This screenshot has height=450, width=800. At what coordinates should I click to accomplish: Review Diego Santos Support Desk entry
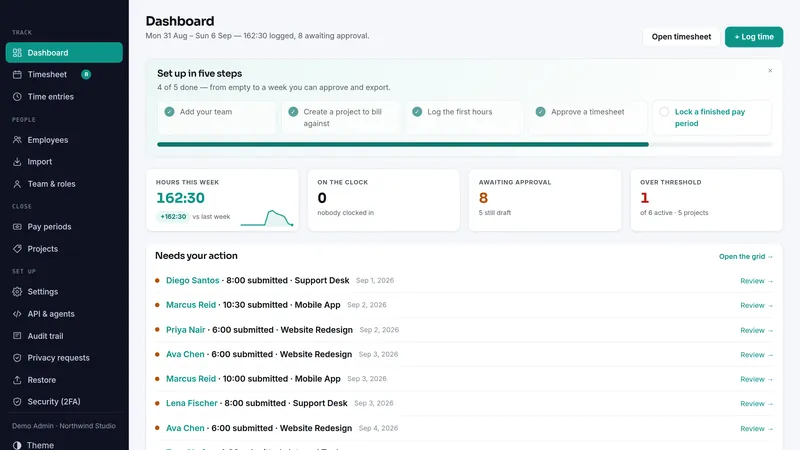pyautogui.click(x=757, y=281)
